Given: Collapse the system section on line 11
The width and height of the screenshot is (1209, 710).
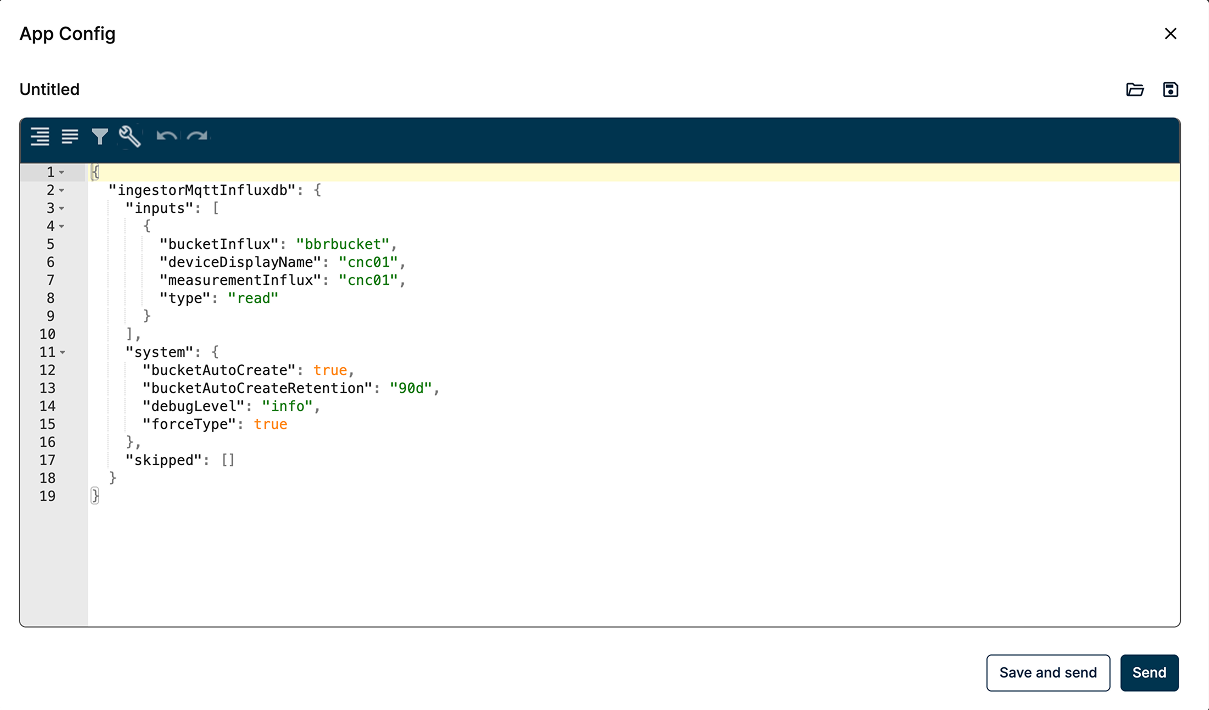Looking at the screenshot, I should coord(62,353).
